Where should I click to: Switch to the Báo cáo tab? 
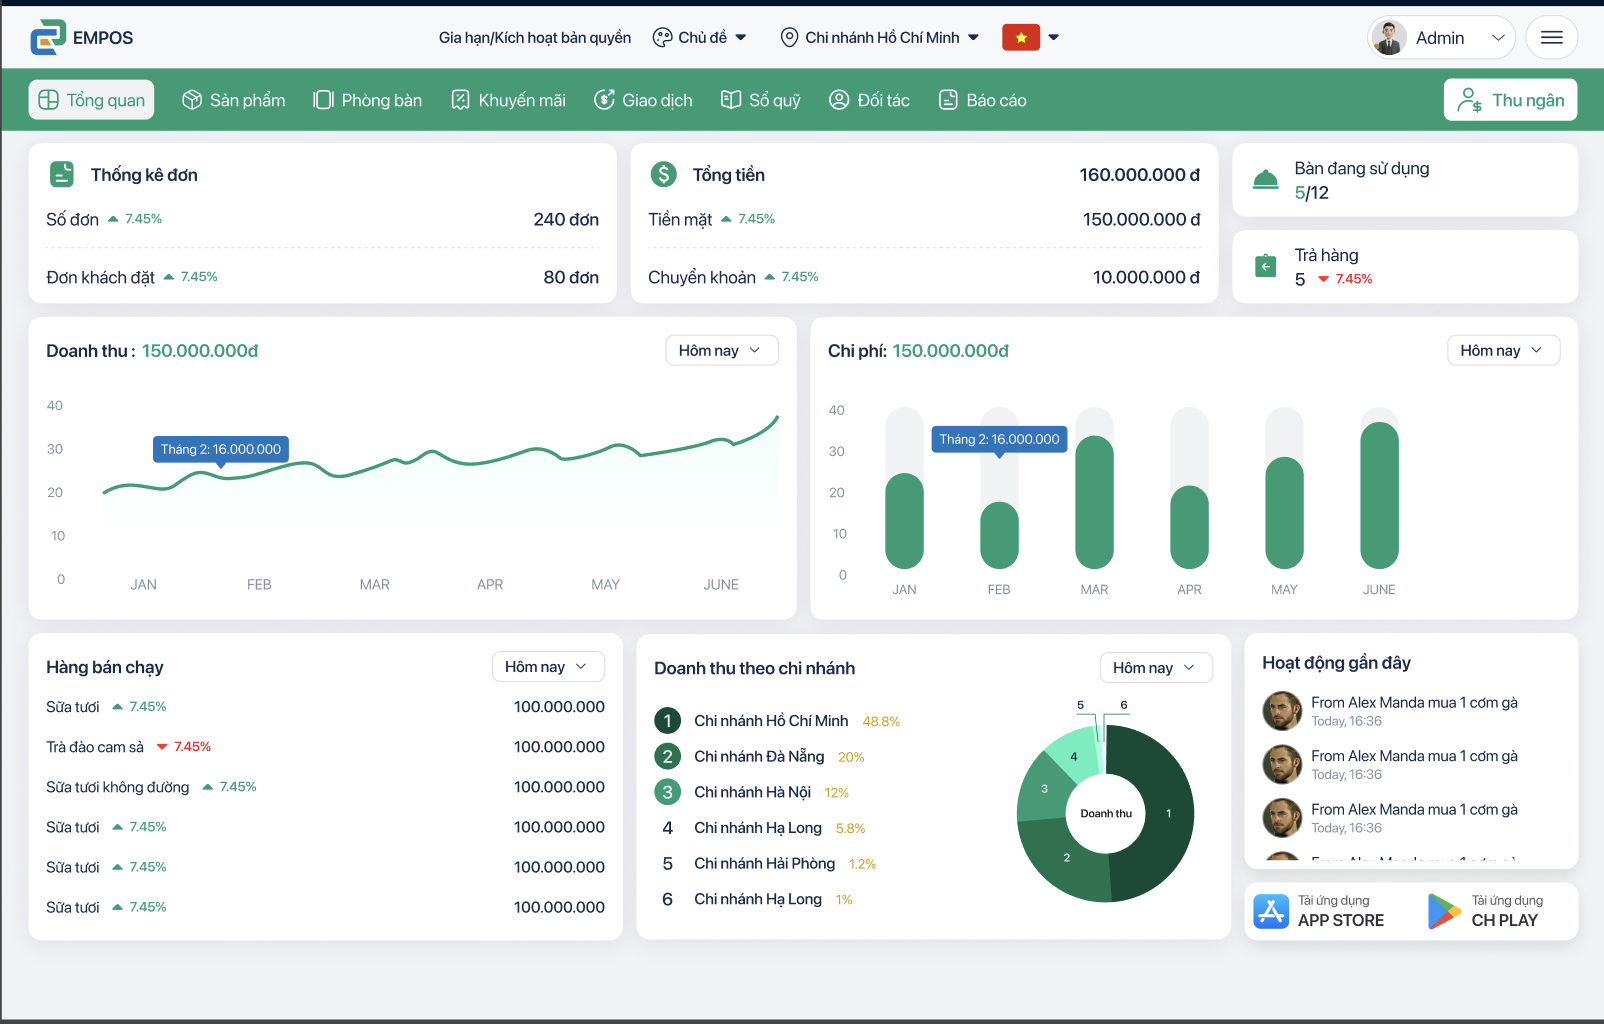pyautogui.click(x=982, y=100)
